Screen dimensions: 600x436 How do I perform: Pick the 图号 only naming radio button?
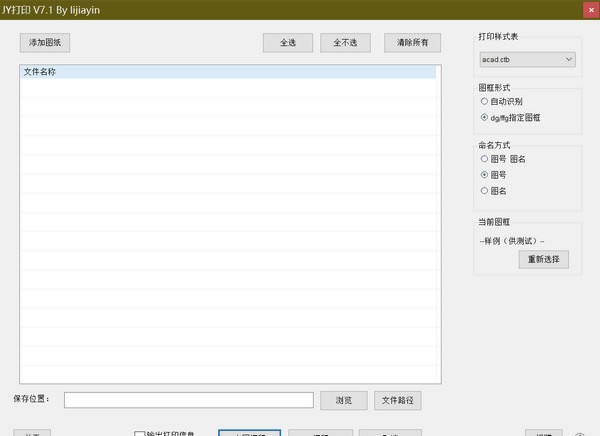click(x=485, y=174)
